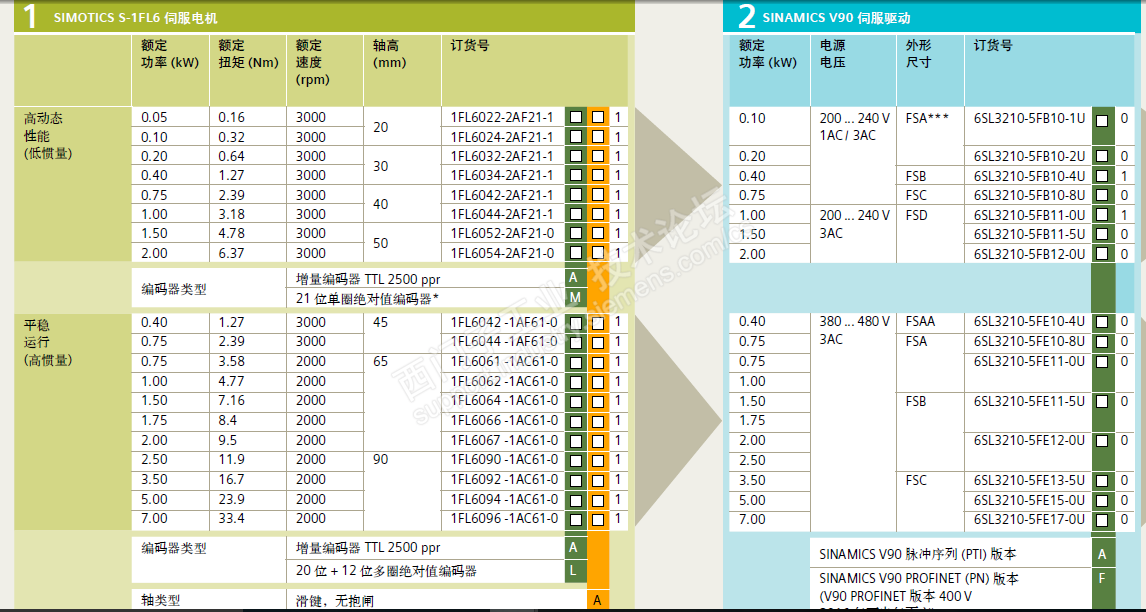Viewport: 1146px width, 612px height.
Task: Select the 滑键，无抱闸 shaft type entry
Action: point(335,600)
